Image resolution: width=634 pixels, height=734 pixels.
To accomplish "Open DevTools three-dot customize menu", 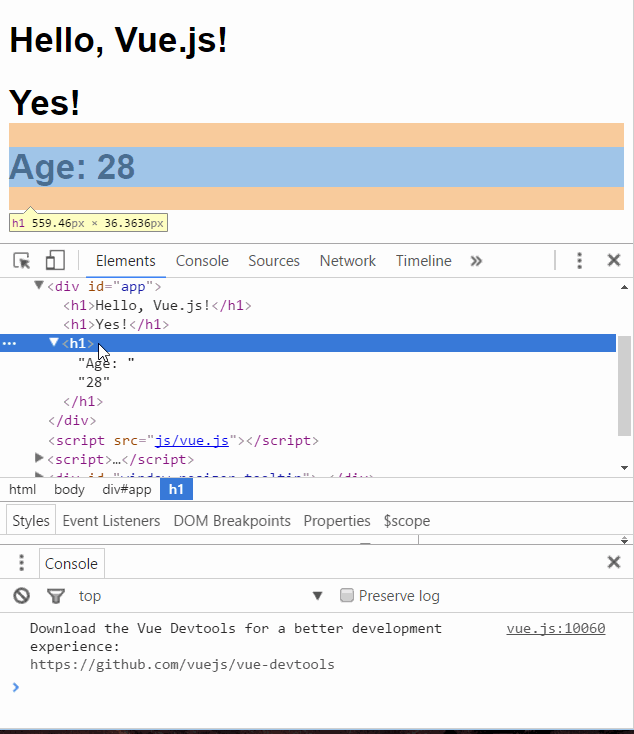I will pyautogui.click(x=579, y=261).
